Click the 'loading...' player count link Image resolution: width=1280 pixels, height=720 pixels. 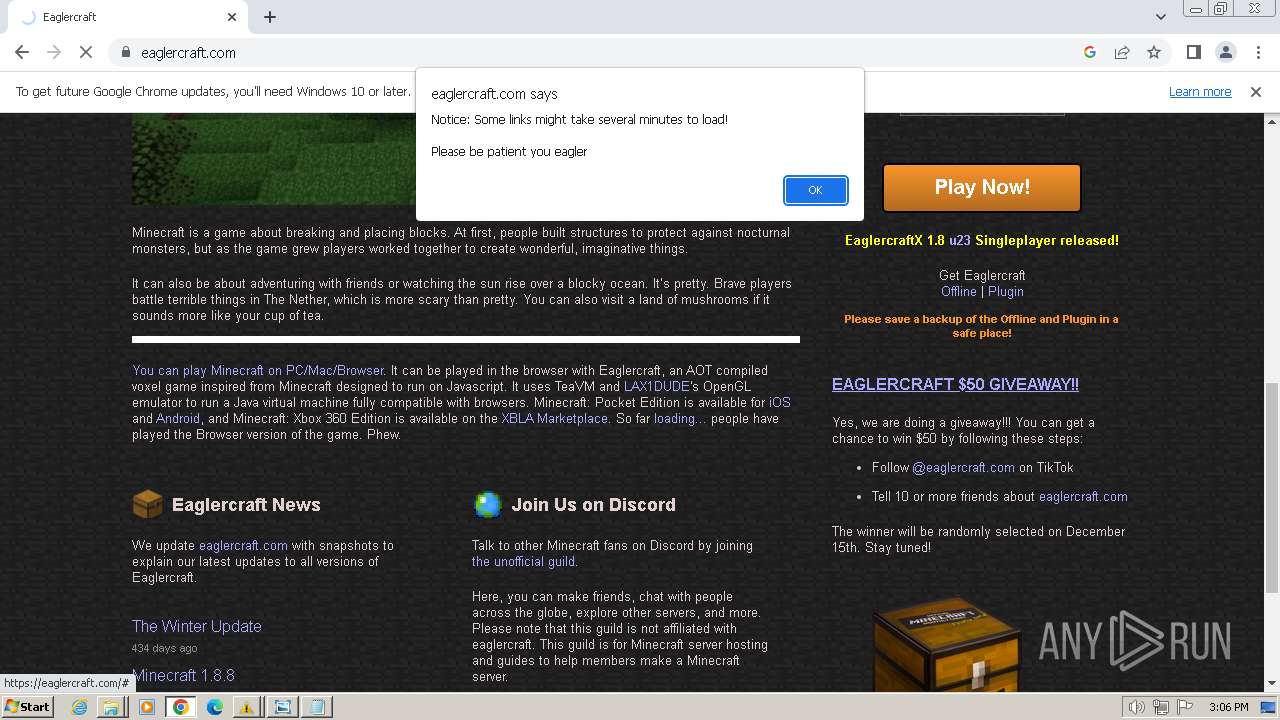pos(680,418)
